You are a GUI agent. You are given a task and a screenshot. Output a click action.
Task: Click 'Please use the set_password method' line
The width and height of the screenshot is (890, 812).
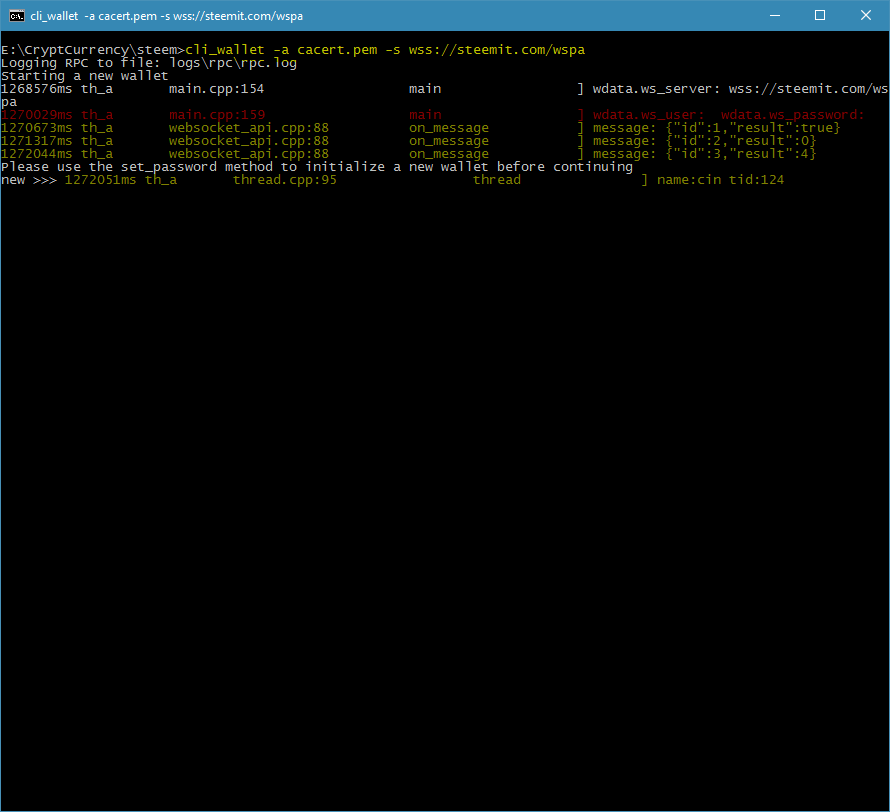tap(317, 167)
